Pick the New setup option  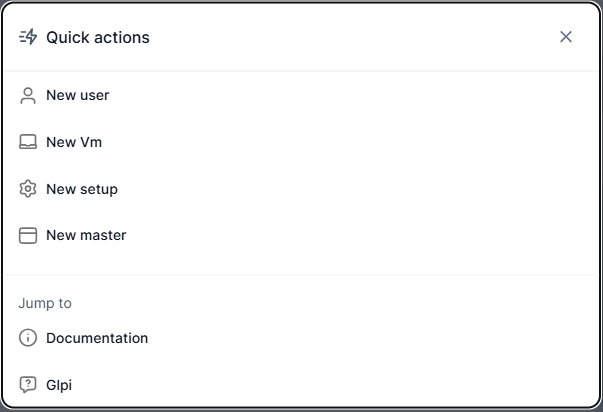pos(301,189)
